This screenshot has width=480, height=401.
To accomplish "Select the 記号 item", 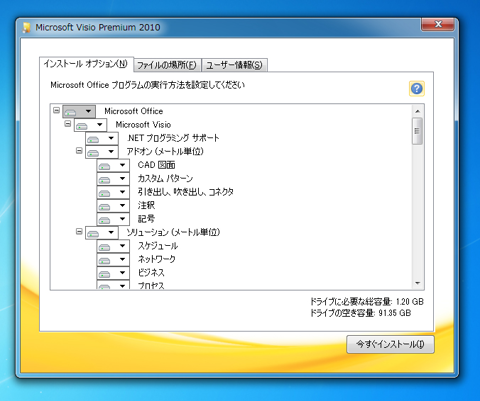I will click(146, 219).
